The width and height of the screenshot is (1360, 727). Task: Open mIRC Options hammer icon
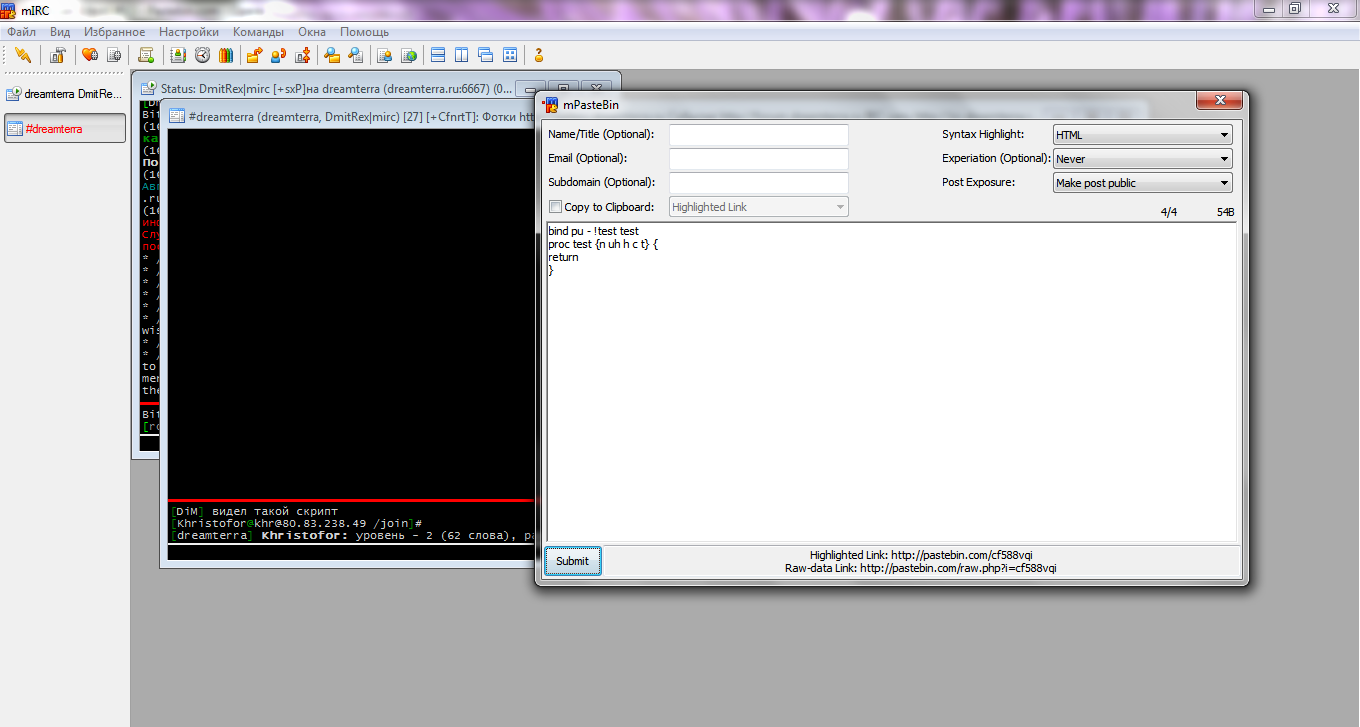pos(58,55)
